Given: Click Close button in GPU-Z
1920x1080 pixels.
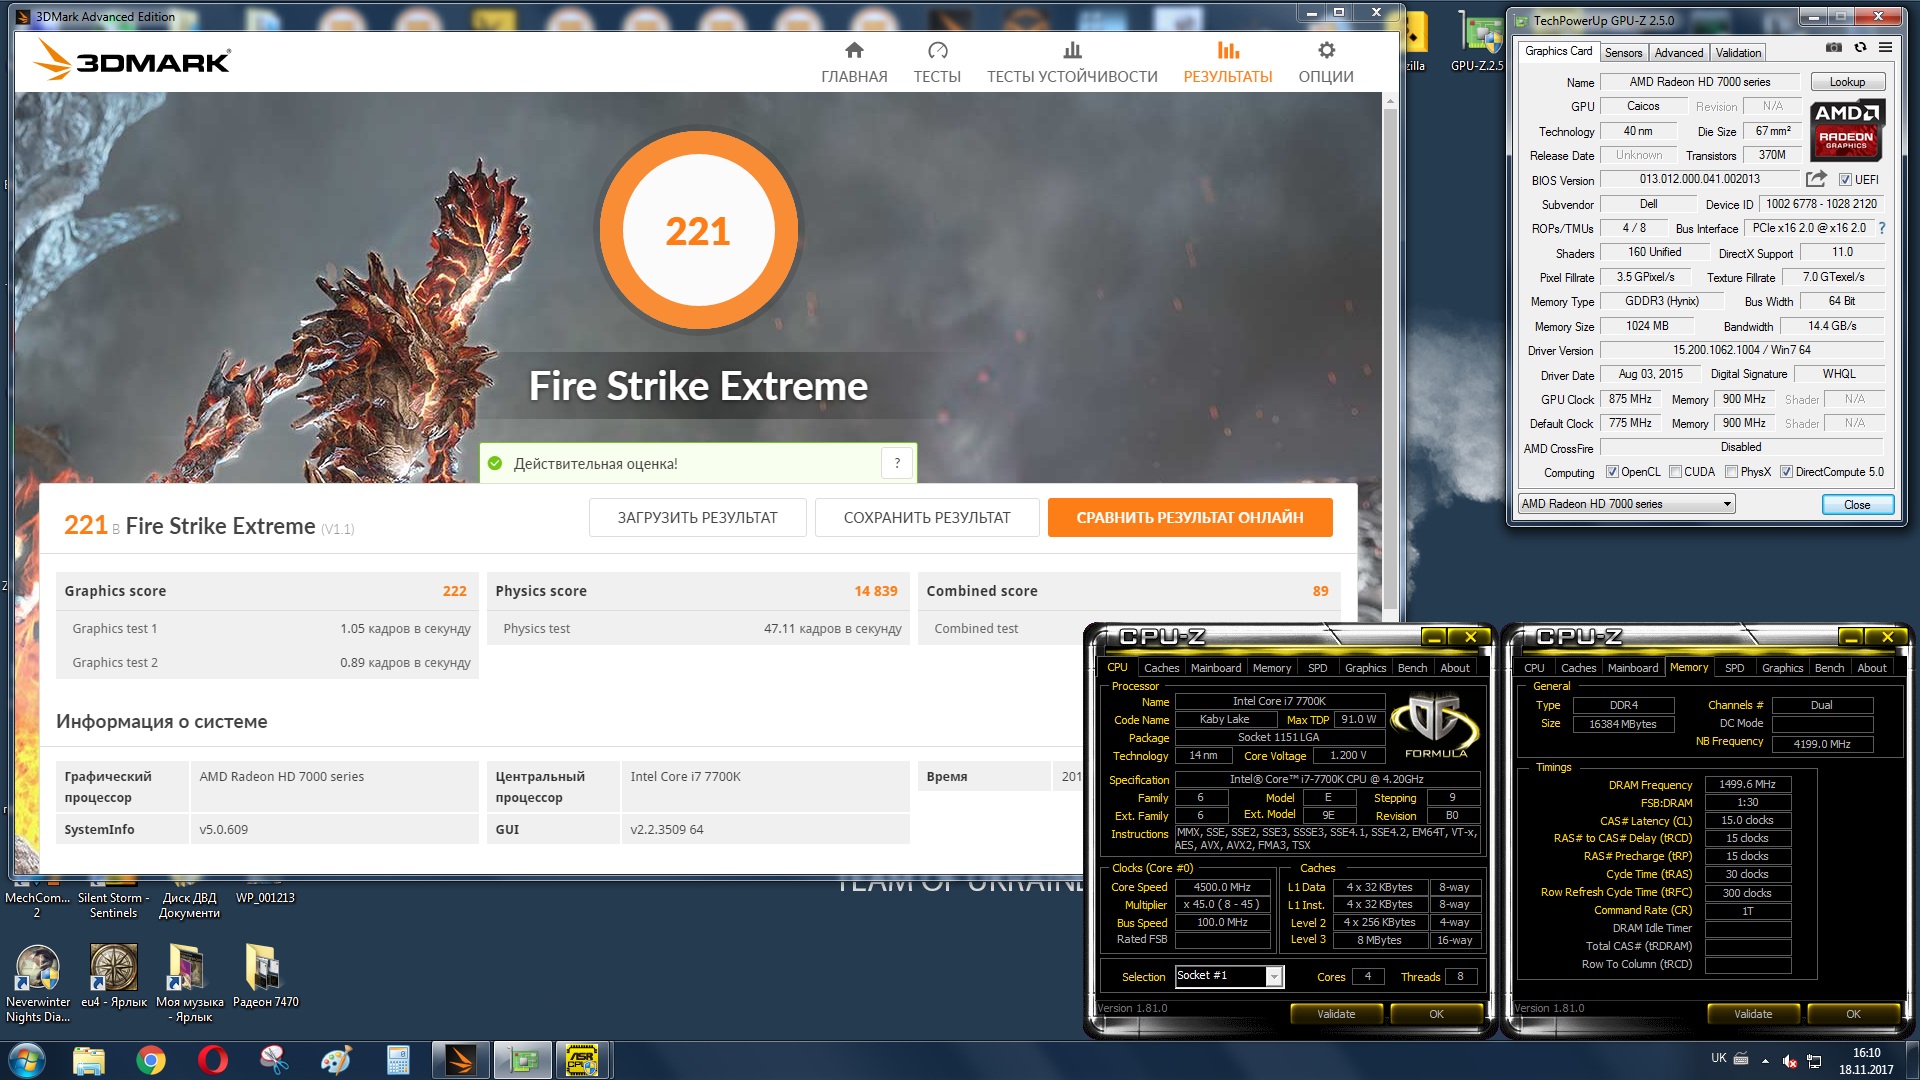Looking at the screenshot, I should (x=1857, y=505).
